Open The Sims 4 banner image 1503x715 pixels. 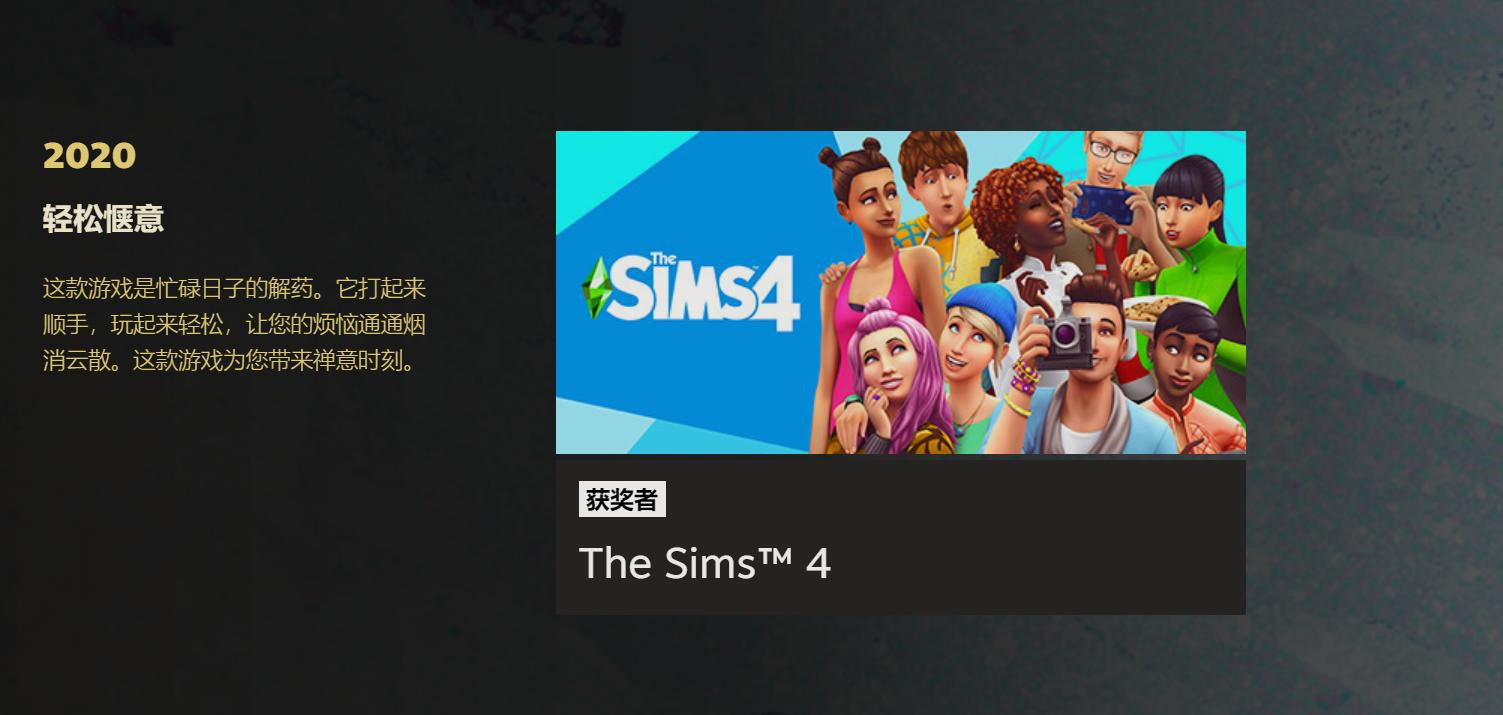coord(901,292)
